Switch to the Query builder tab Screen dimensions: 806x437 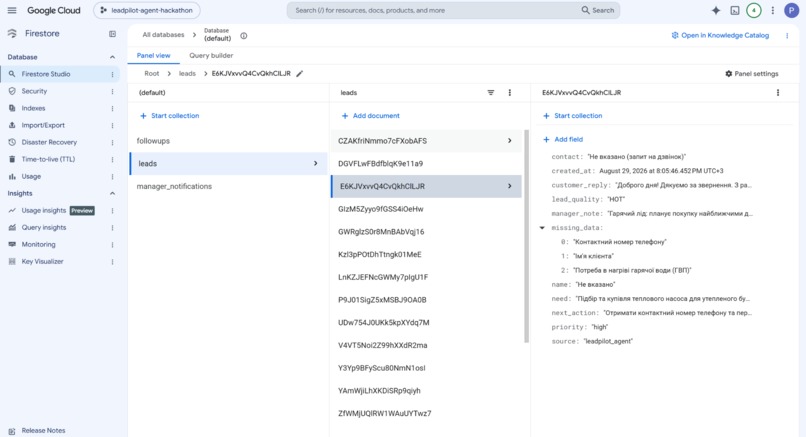(x=211, y=56)
